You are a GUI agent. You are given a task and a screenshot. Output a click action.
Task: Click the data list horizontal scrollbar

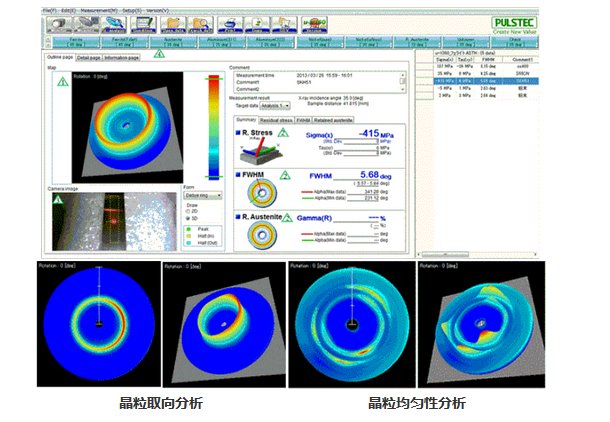click(x=478, y=254)
